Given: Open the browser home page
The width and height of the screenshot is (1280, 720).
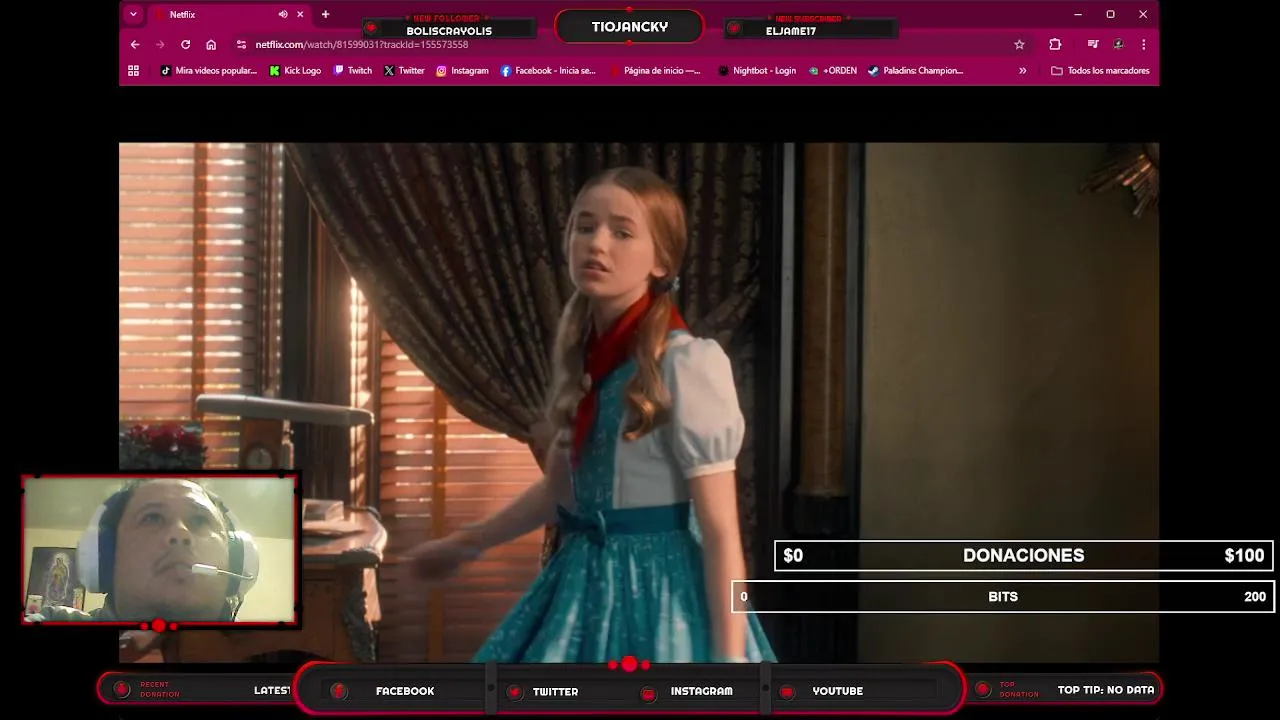Looking at the screenshot, I should pos(211,44).
